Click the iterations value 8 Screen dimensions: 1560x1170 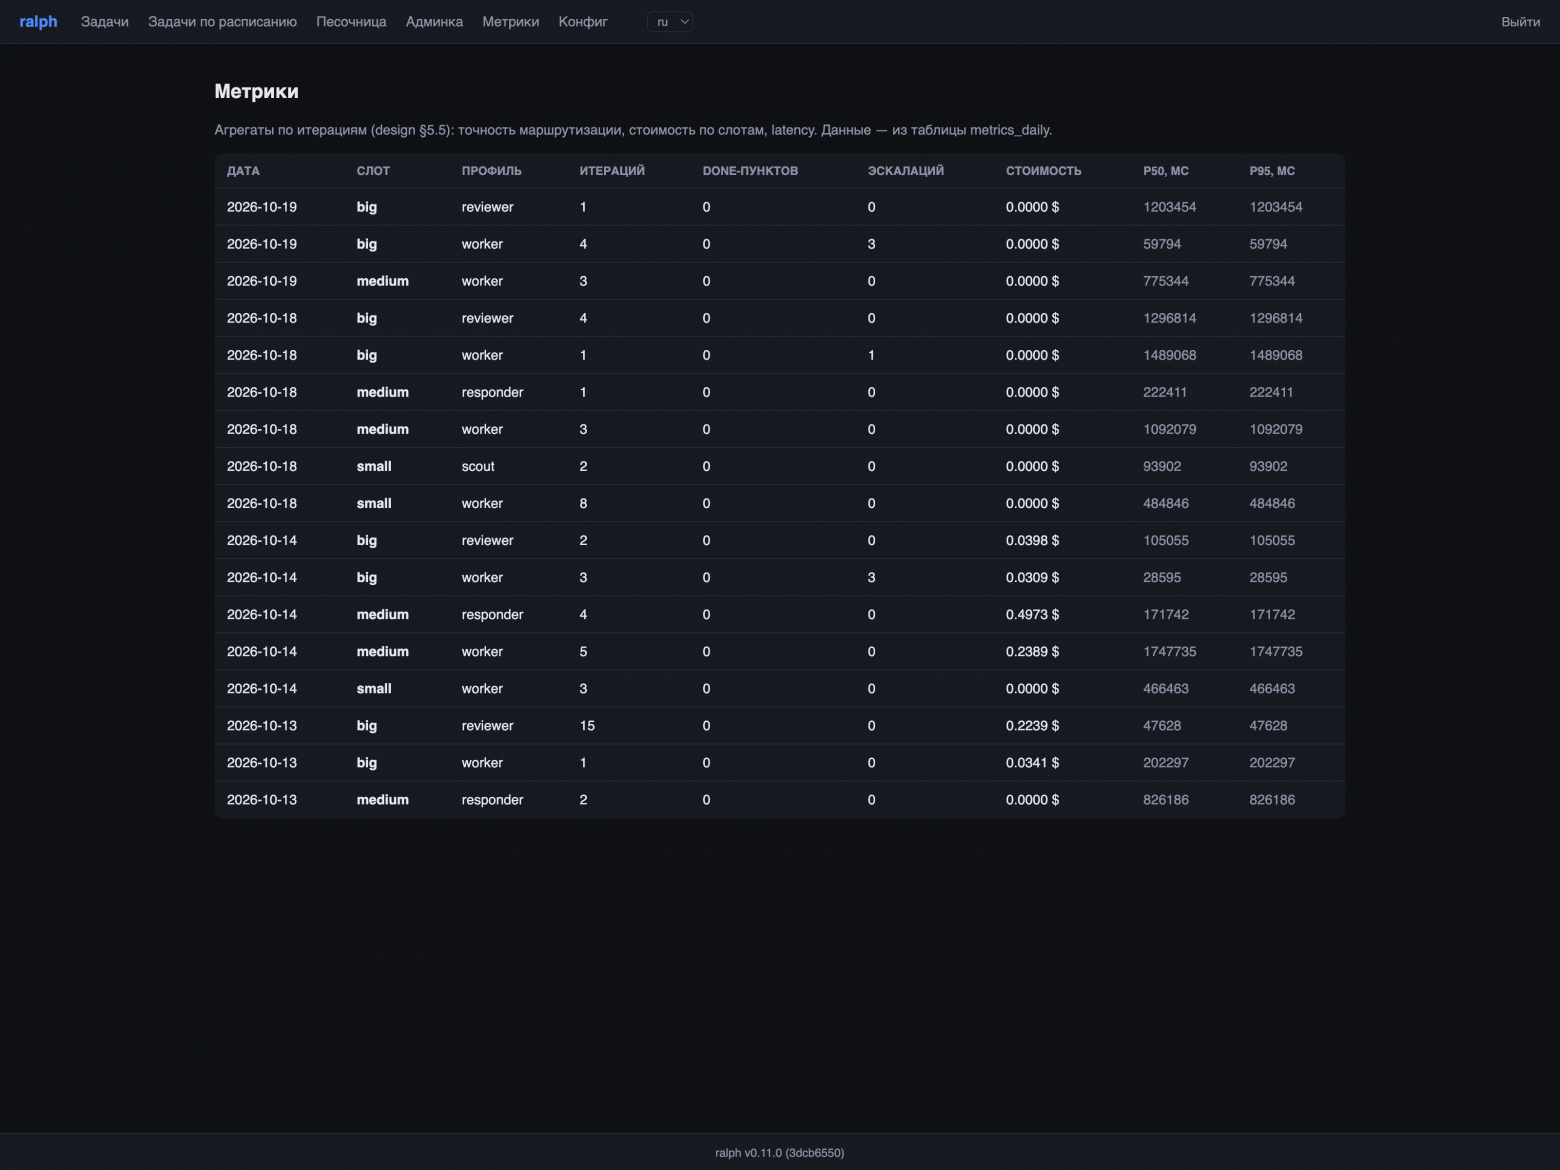pyautogui.click(x=584, y=504)
